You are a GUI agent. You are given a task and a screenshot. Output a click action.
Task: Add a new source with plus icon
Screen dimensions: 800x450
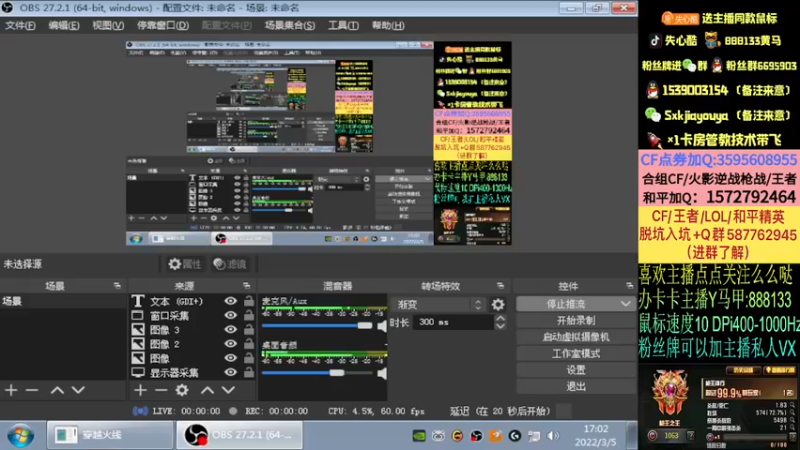coord(140,390)
